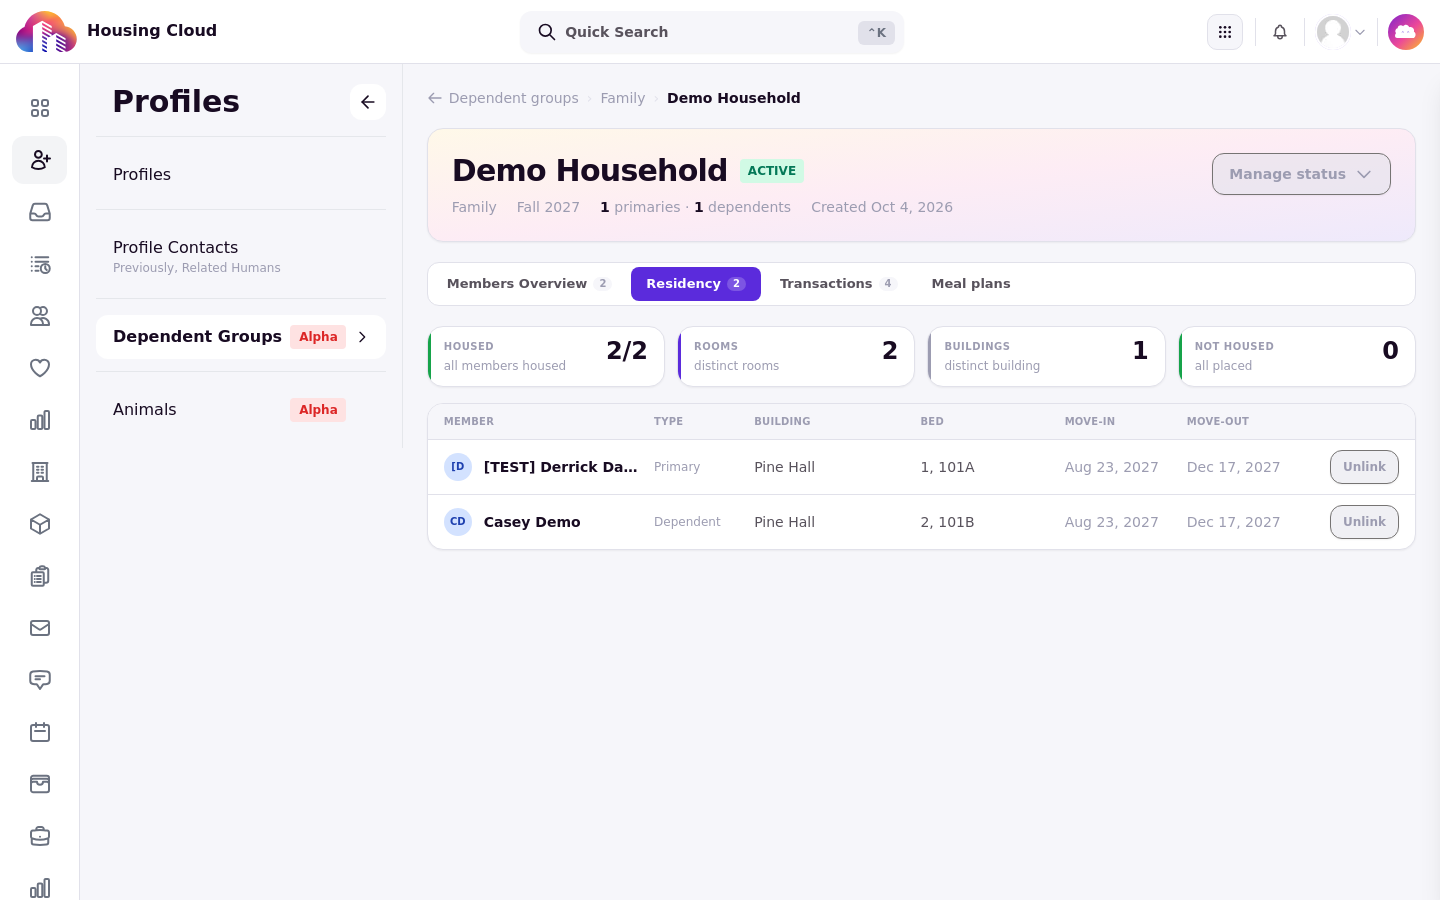The width and height of the screenshot is (1440, 900).
Task: Click the calendar sidebar icon
Action: (x=40, y=732)
